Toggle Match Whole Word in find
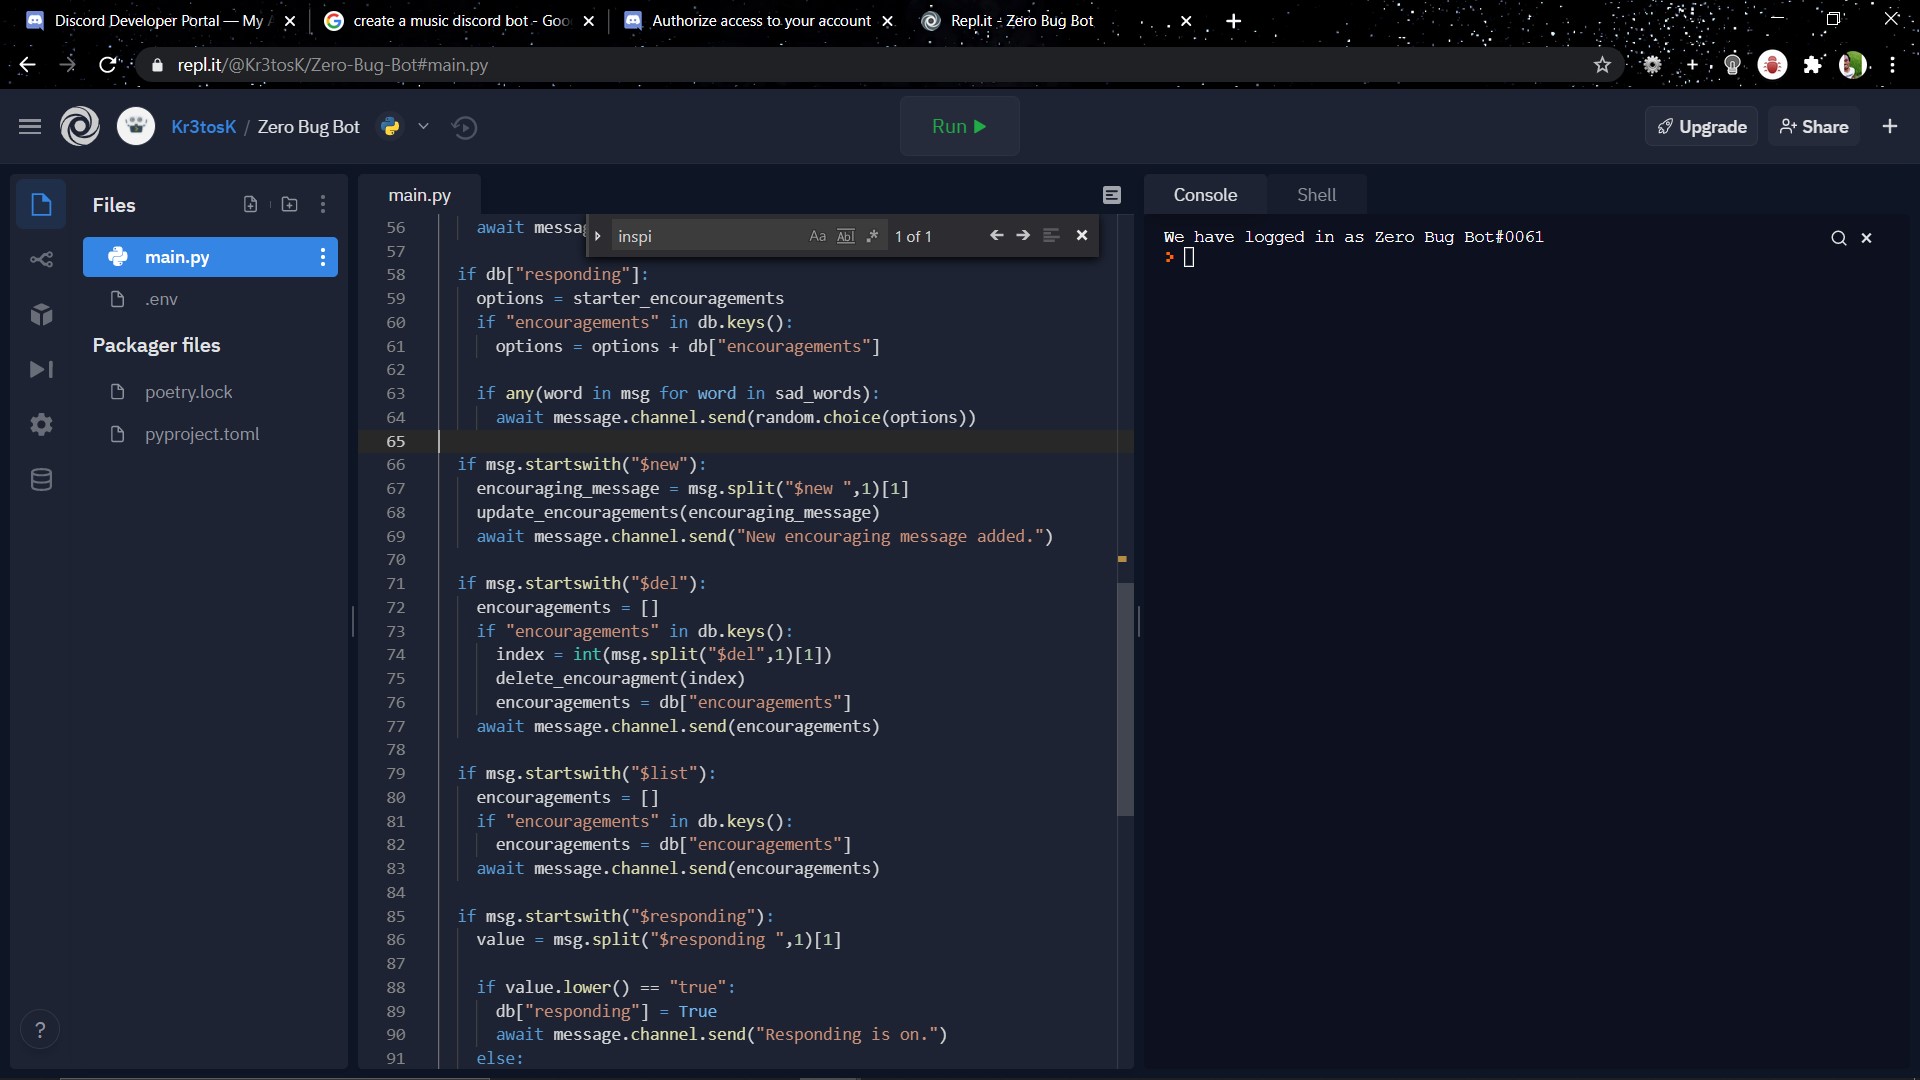Viewport: 1920px width, 1080px height. (x=845, y=236)
